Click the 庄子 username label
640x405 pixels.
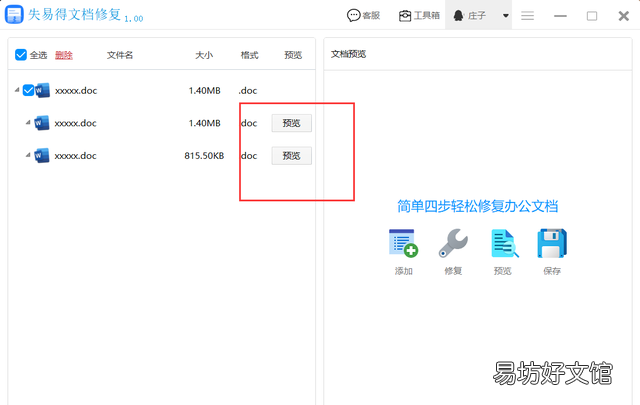click(477, 16)
